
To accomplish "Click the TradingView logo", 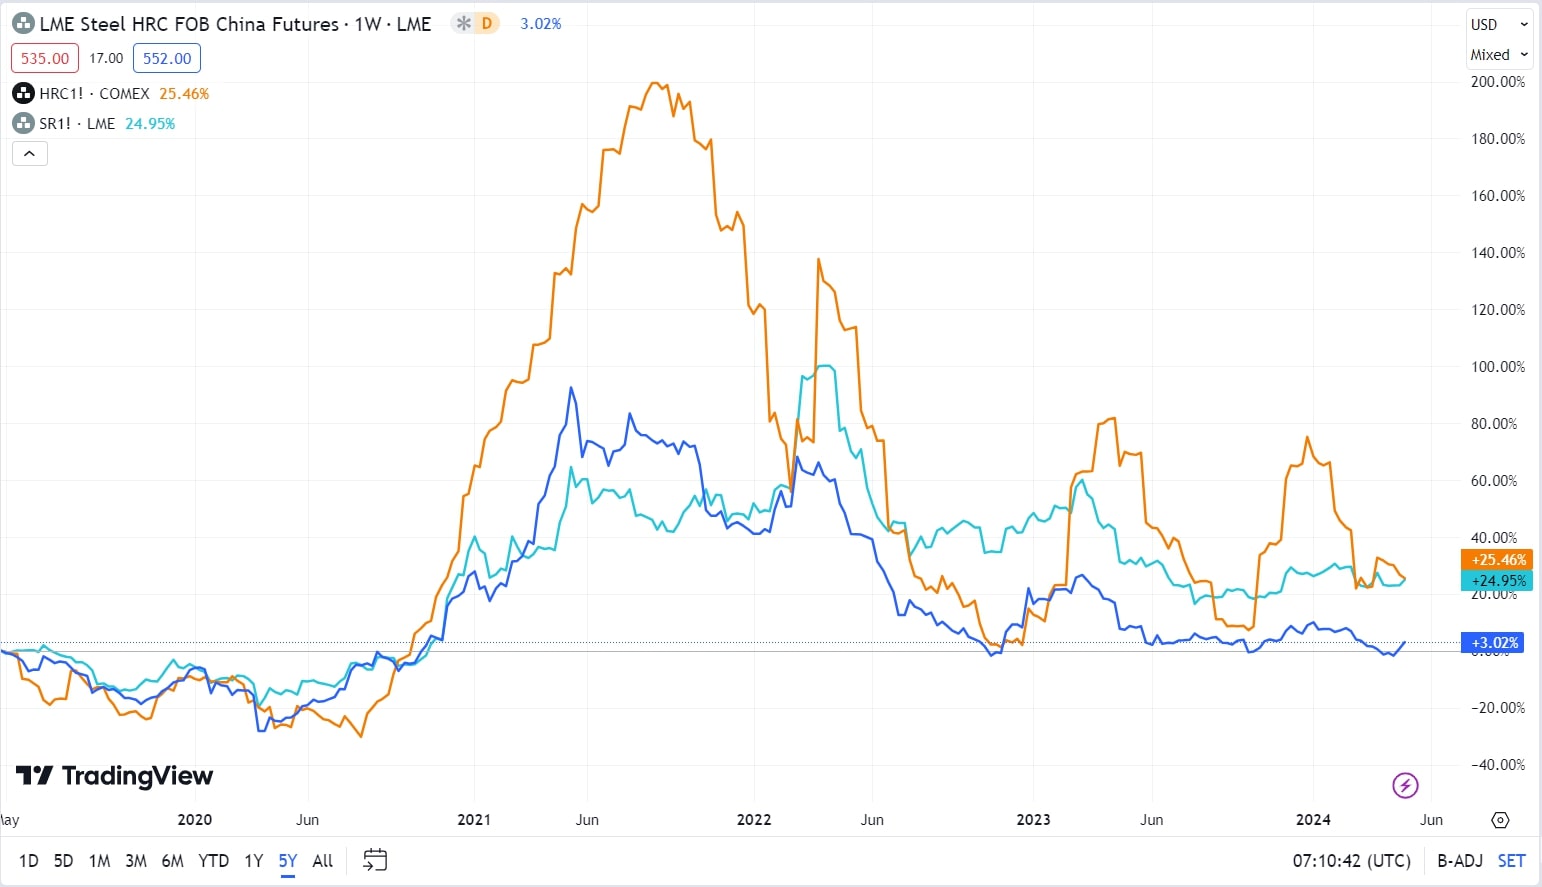I will click(113, 776).
